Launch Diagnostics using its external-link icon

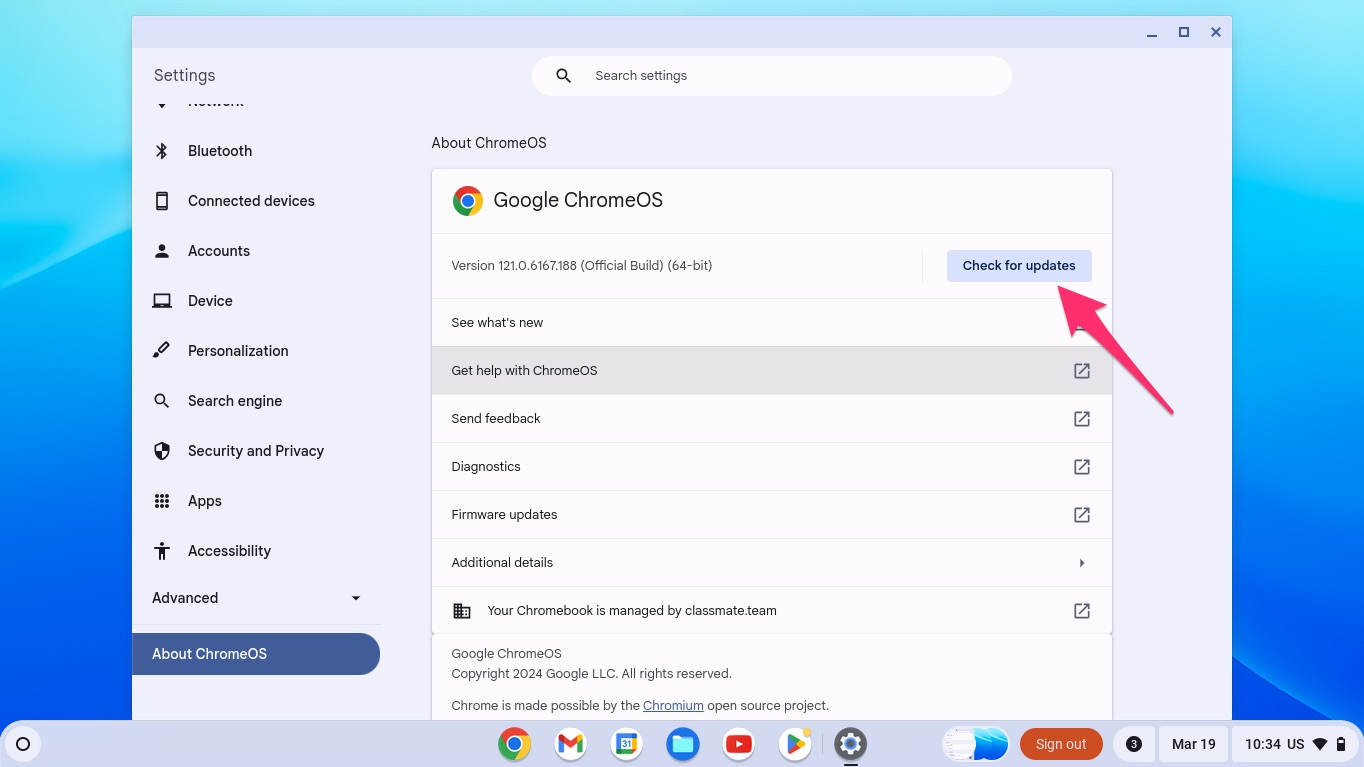coord(1081,467)
